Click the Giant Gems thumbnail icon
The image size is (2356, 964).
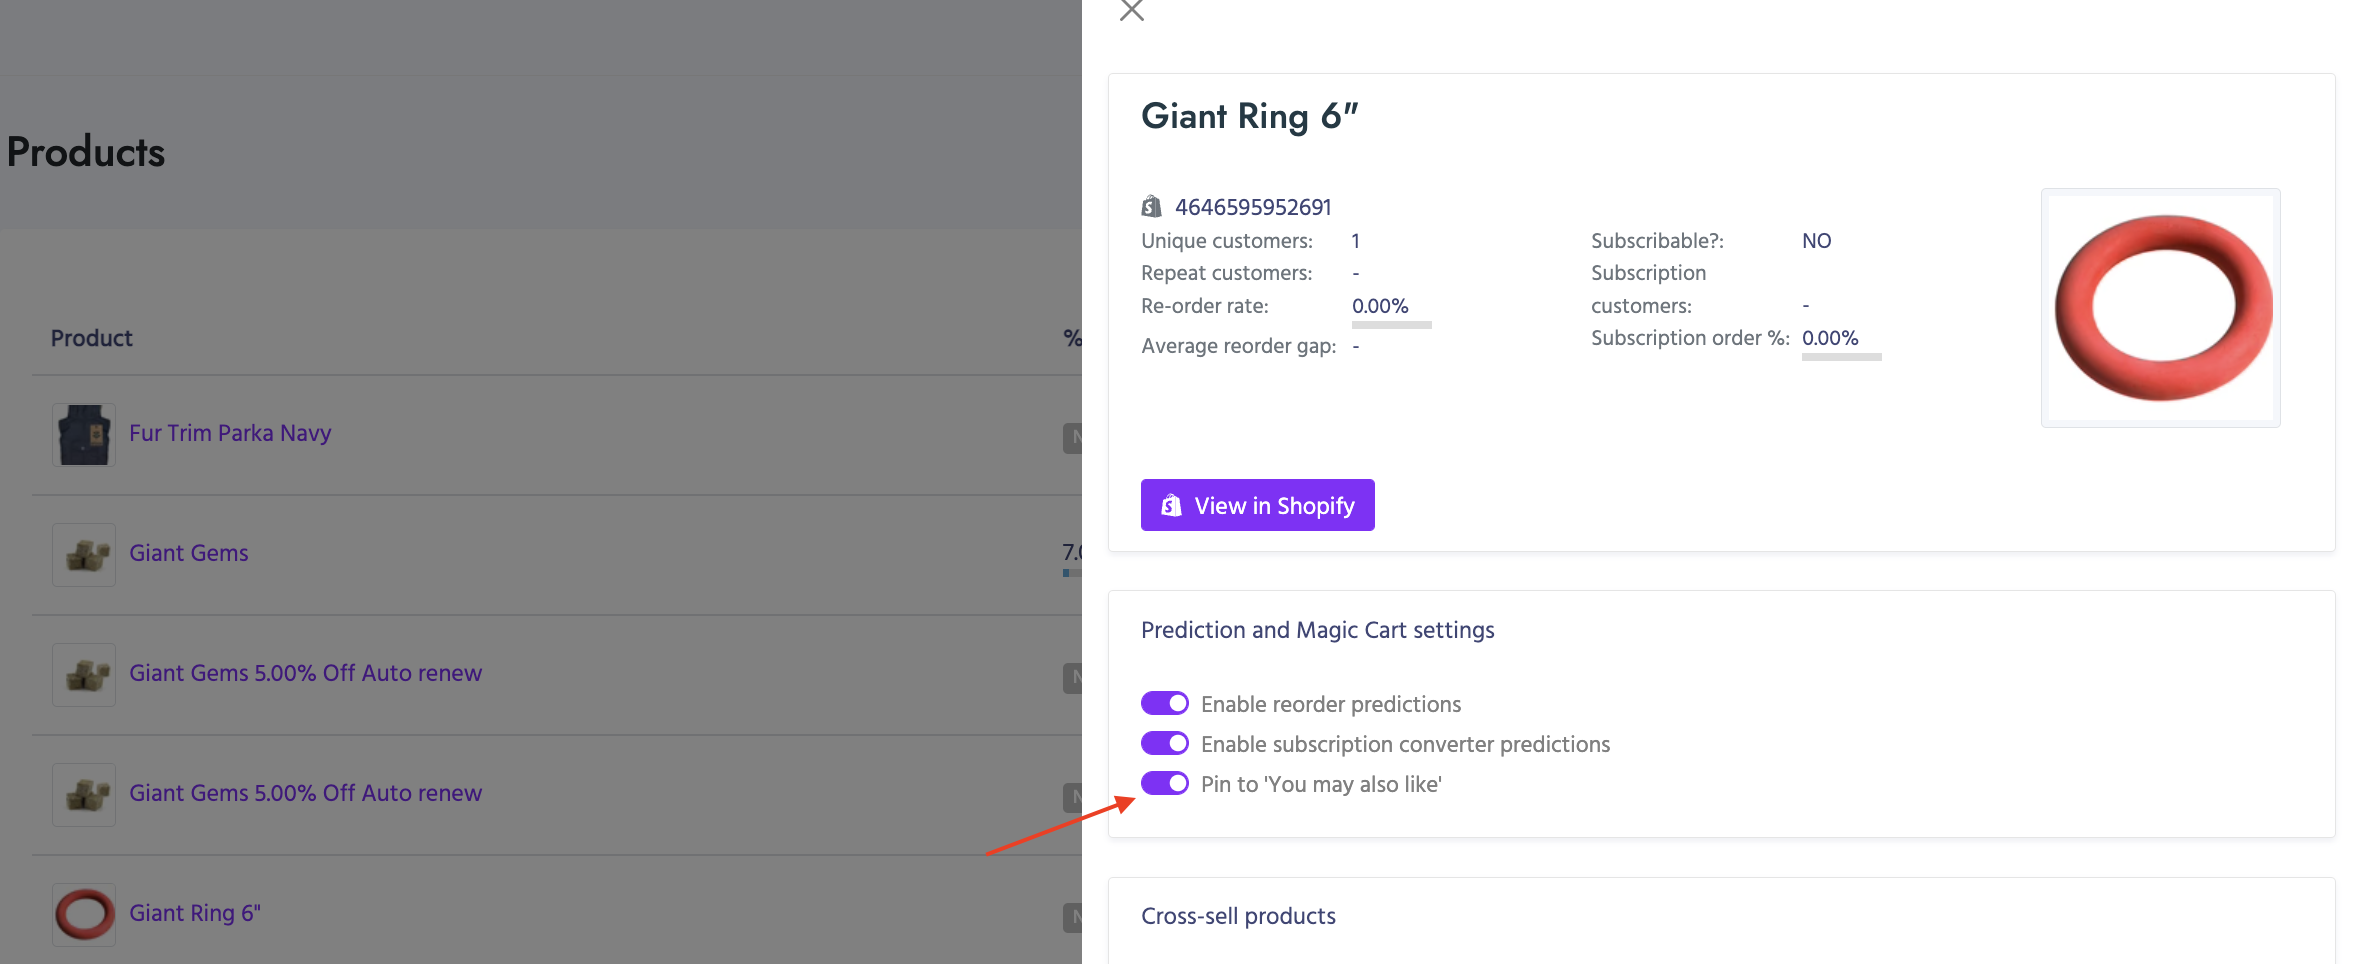(84, 555)
